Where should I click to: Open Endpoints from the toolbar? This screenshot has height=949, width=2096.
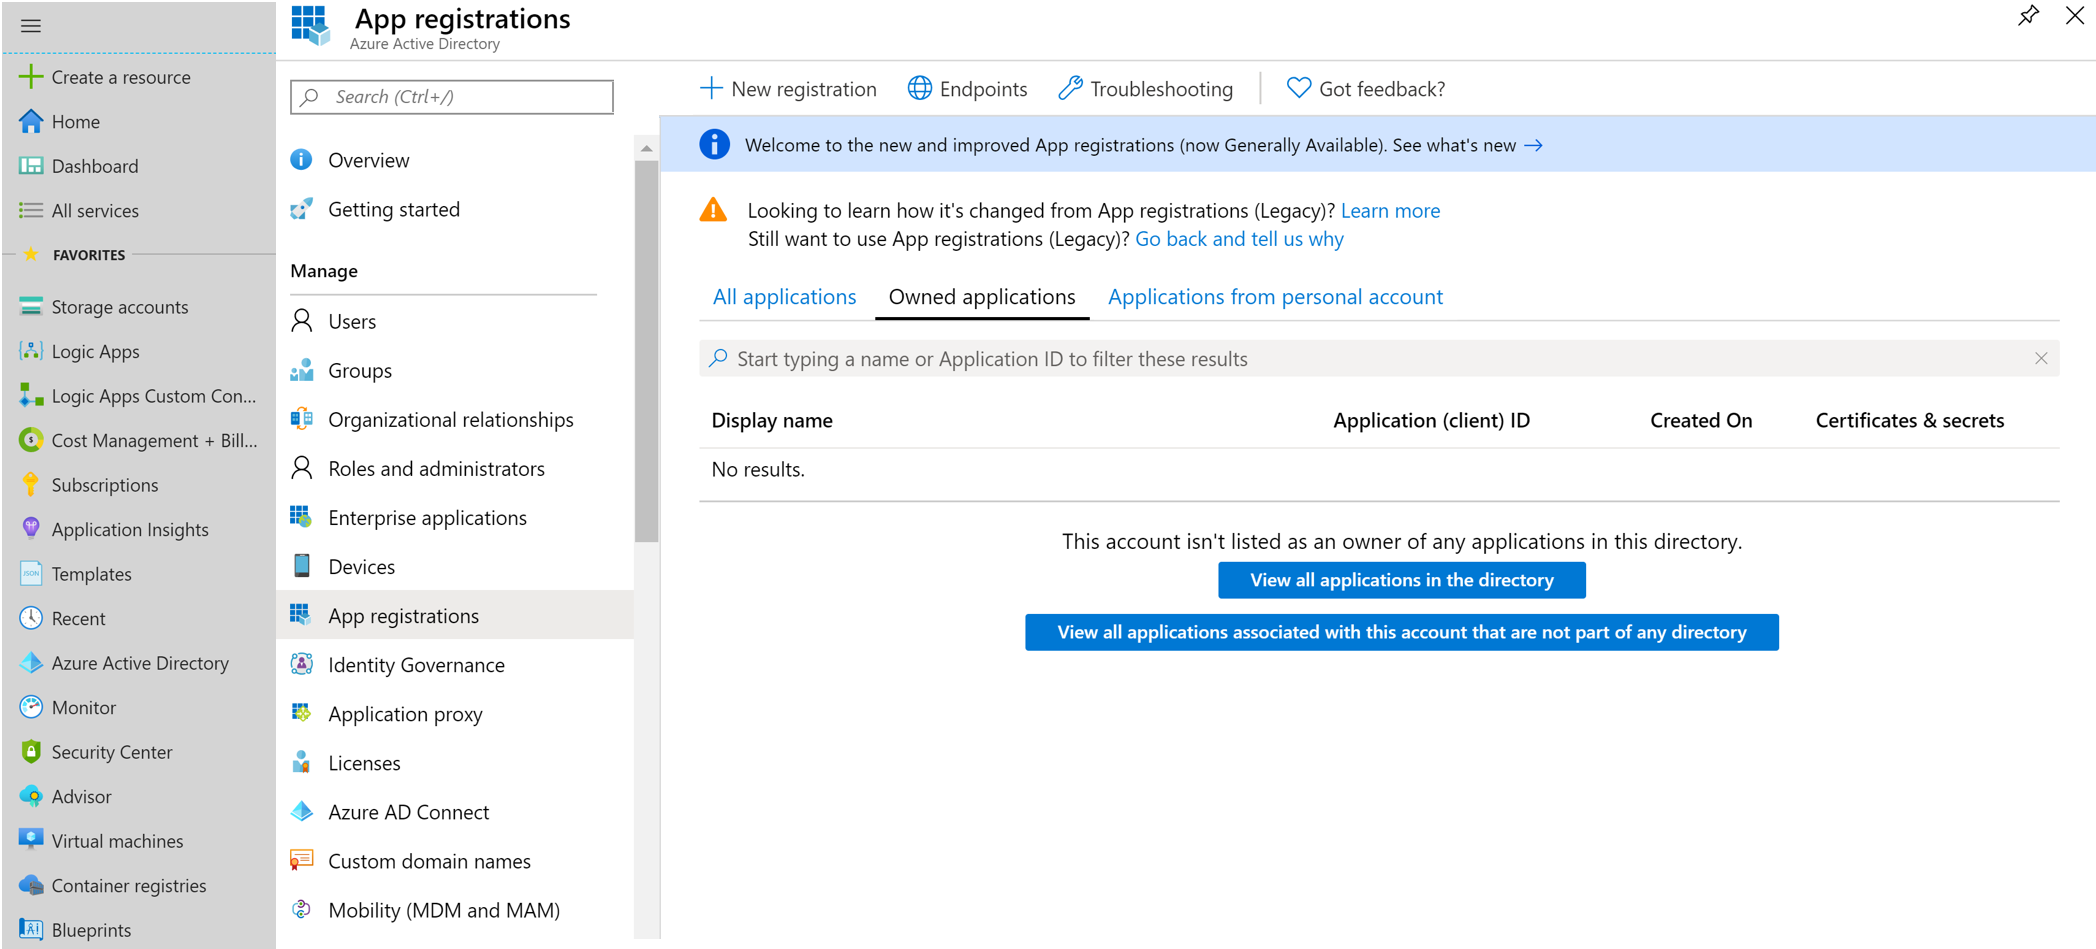(x=967, y=89)
